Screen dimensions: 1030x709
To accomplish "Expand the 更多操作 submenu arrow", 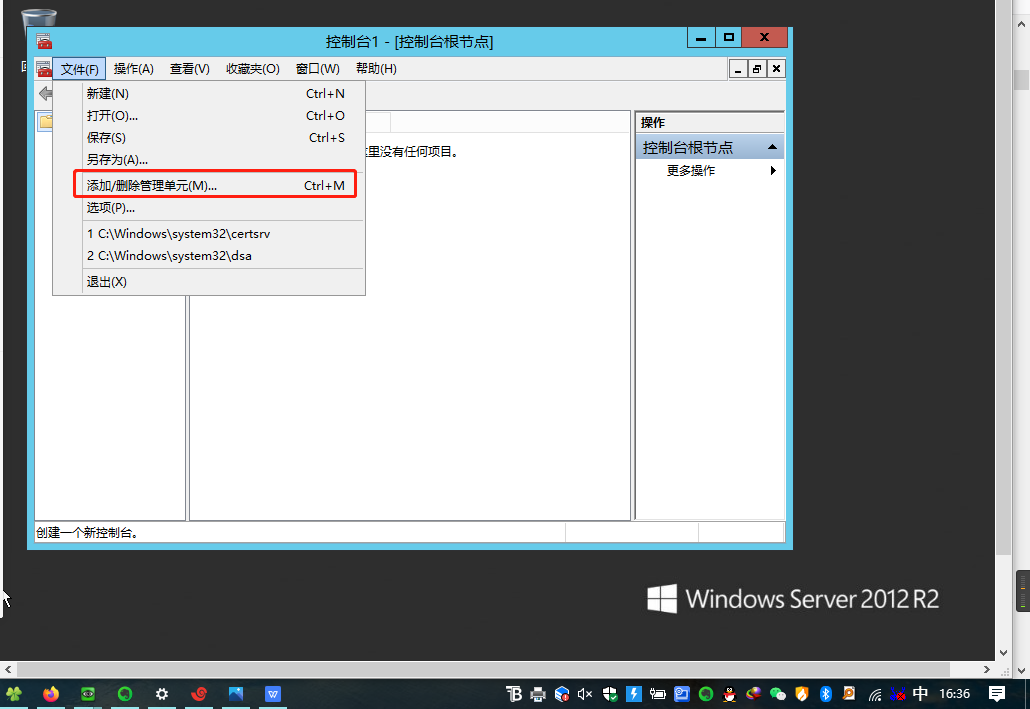I will (x=773, y=171).
